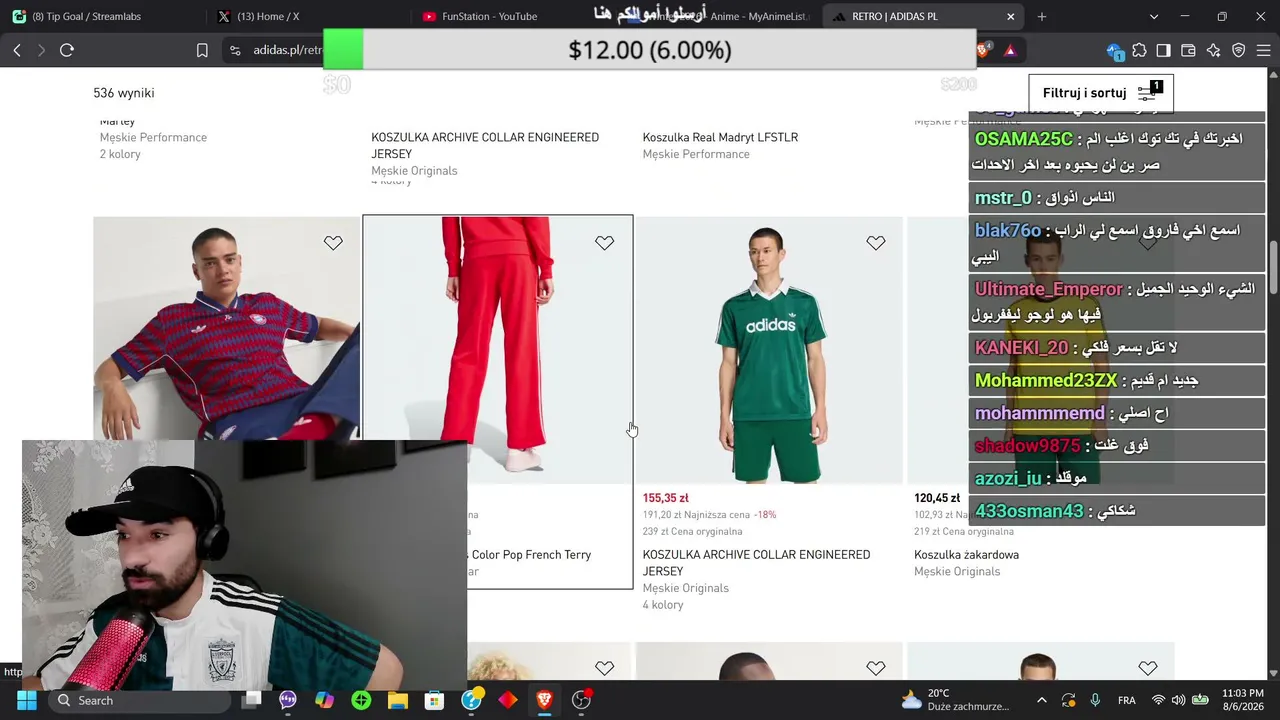Open Microsoft Store from the taskbar
Image resolution: width=1280 pixels, height=720 pixels.
point(434,700)
